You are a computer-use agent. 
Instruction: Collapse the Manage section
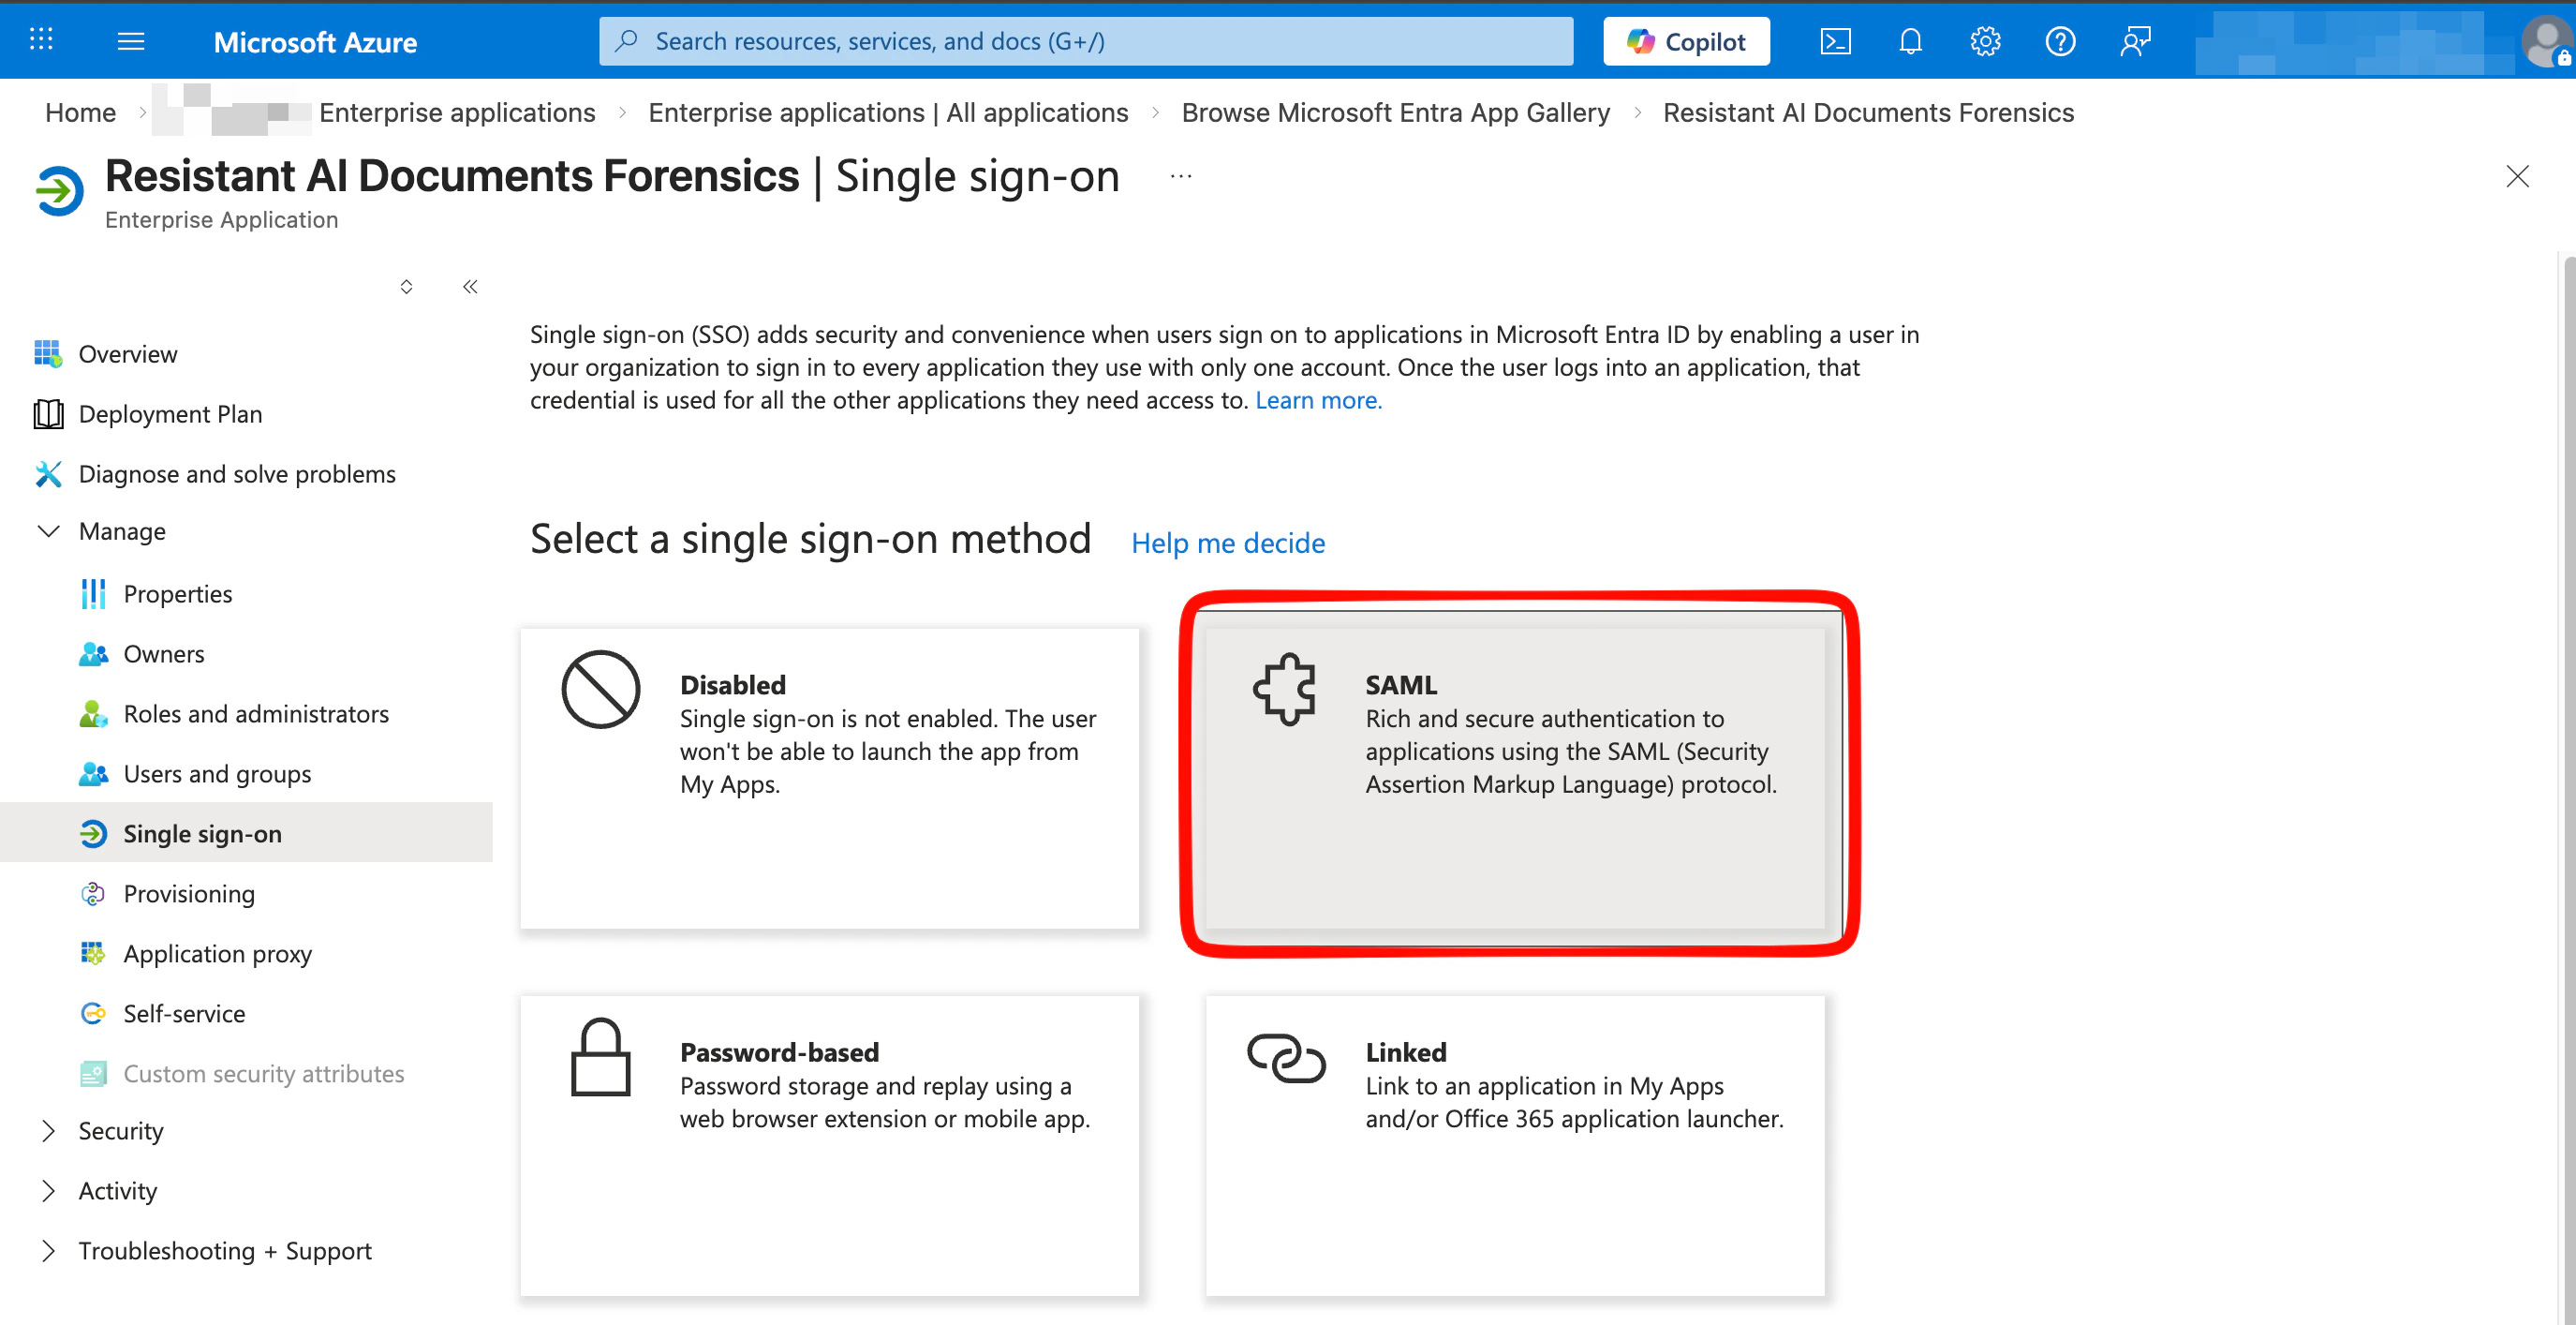pyautogui.click(x=49, y=531)
